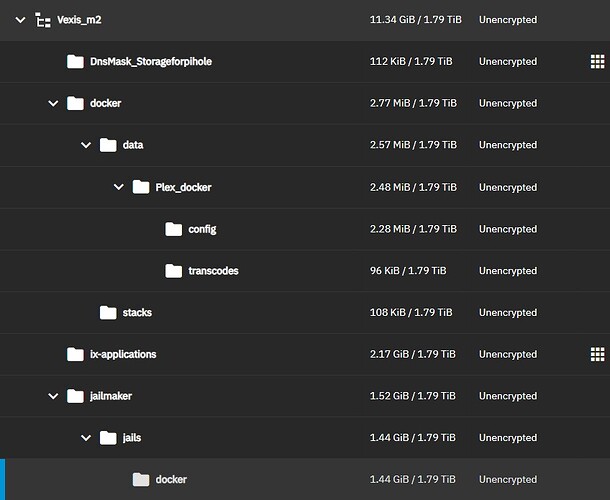Viewport: 610px width, 500px height.
Task: Click the grid apps icon on the ix-applications row
Action: [x=598, y=354]
